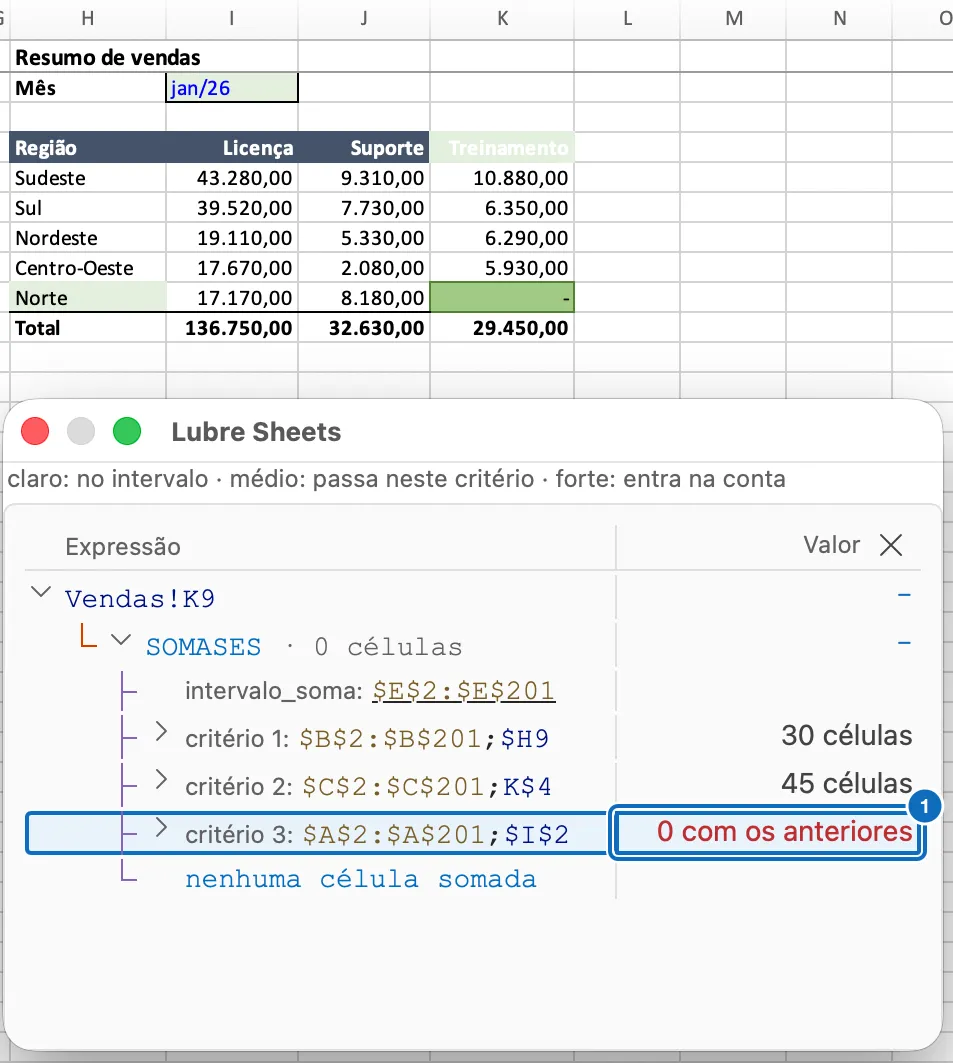Collapse the SOMASES node chevron
This screenshot has height=1063, width=953.
click(x=121, y=639)
